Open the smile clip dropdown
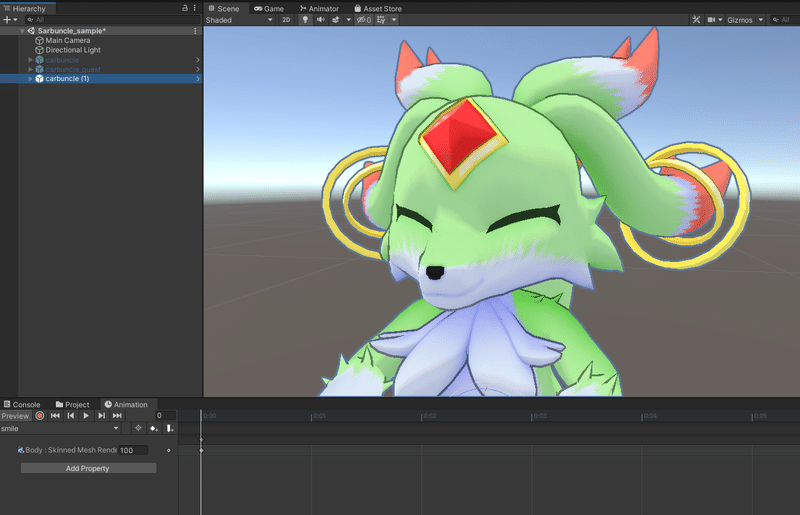 (60, 429)
